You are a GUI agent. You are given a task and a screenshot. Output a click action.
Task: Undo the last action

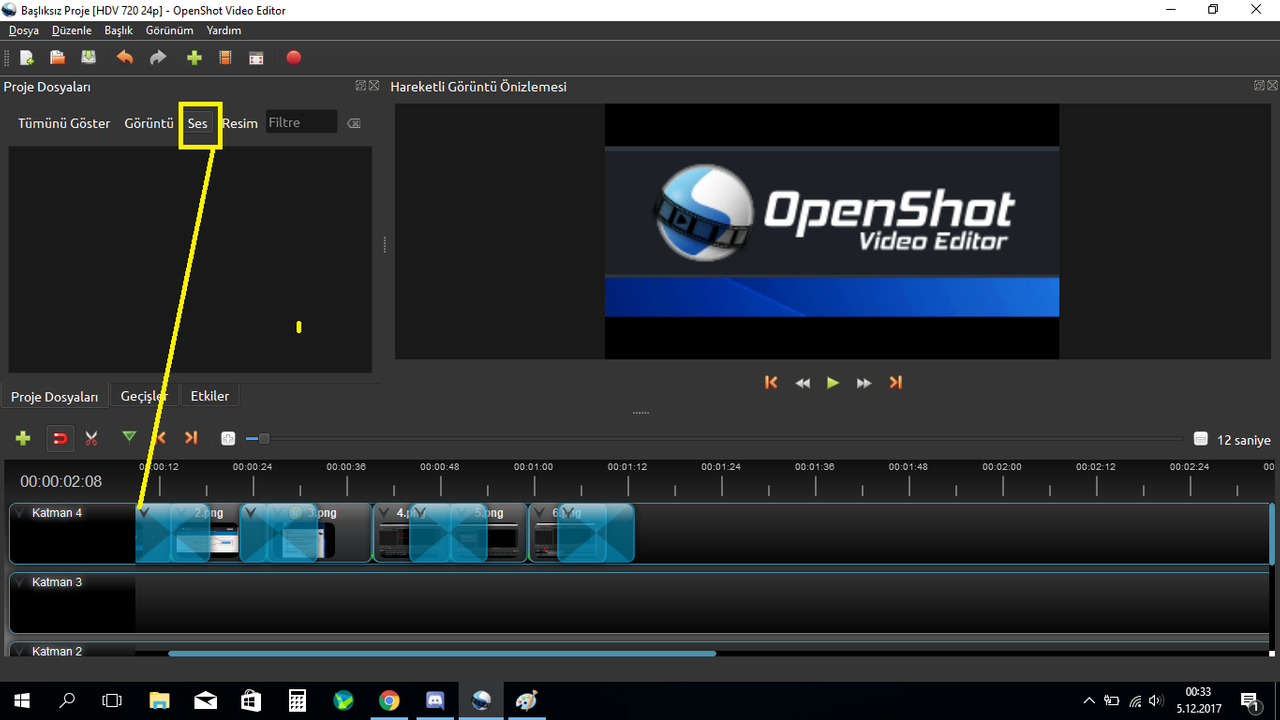click(x=125, y=58)
